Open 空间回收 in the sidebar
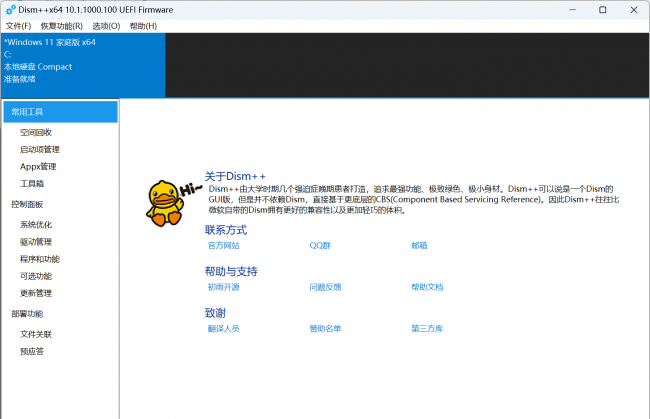 click(x=36, y=132)
